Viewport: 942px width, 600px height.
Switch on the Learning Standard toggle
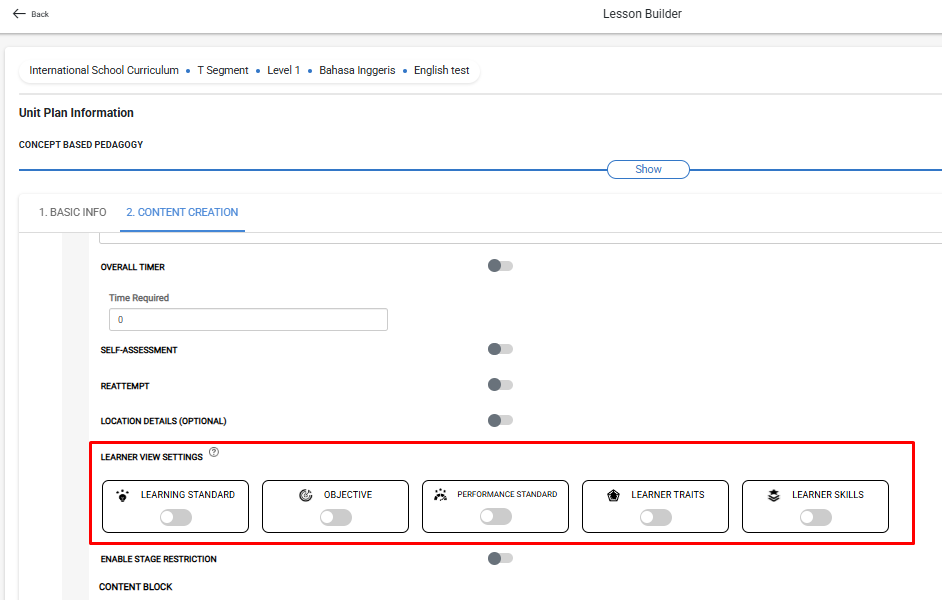(176, 517)
